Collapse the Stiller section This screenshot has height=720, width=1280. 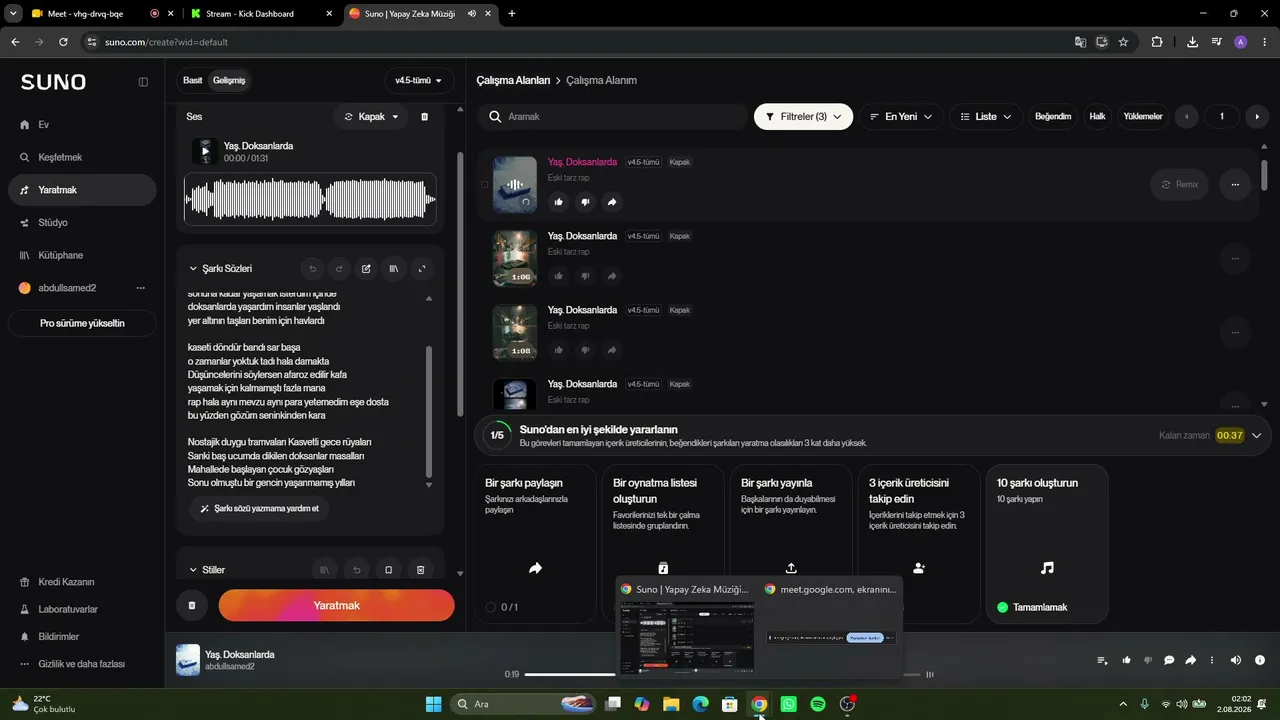pos(193,570)
